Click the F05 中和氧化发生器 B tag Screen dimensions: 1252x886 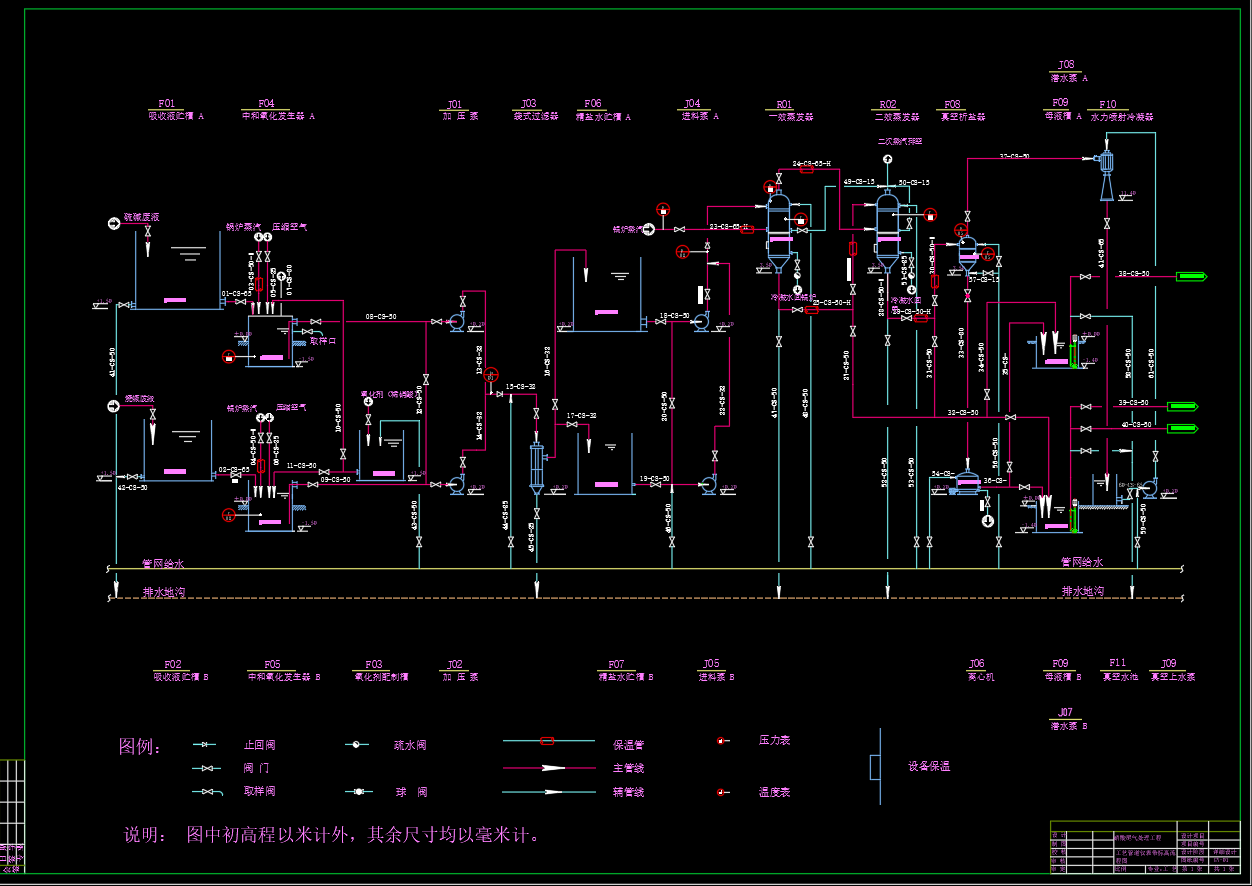[283, 670]
